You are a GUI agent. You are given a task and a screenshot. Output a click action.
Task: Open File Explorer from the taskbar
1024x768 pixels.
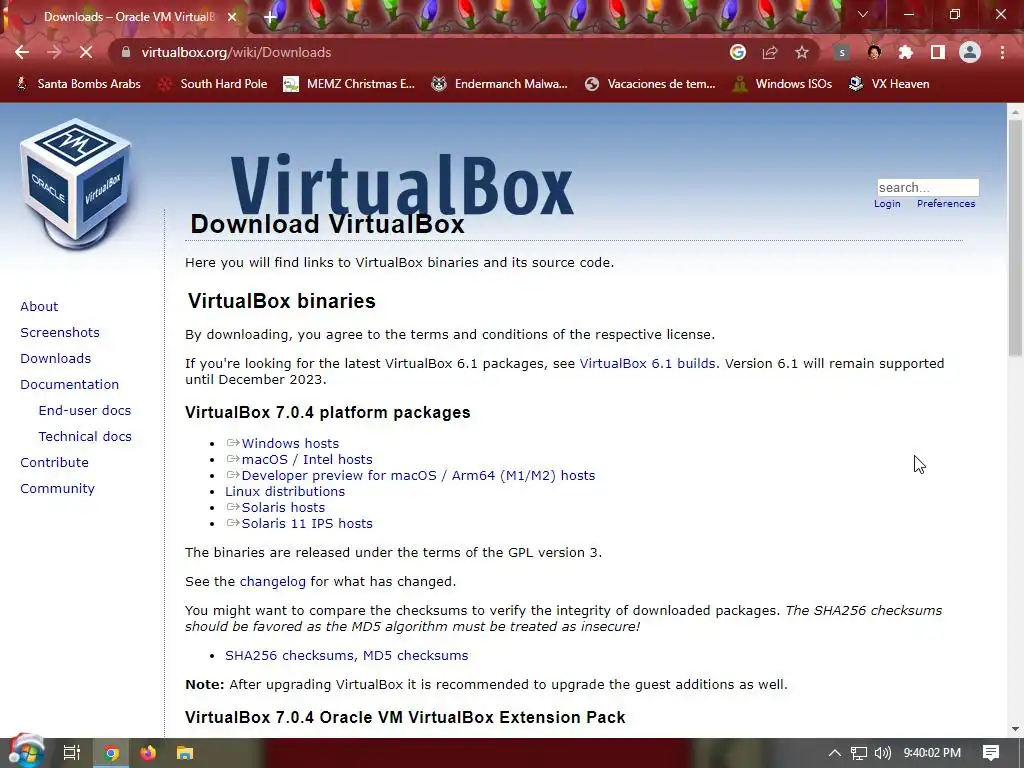pos(185,753)
